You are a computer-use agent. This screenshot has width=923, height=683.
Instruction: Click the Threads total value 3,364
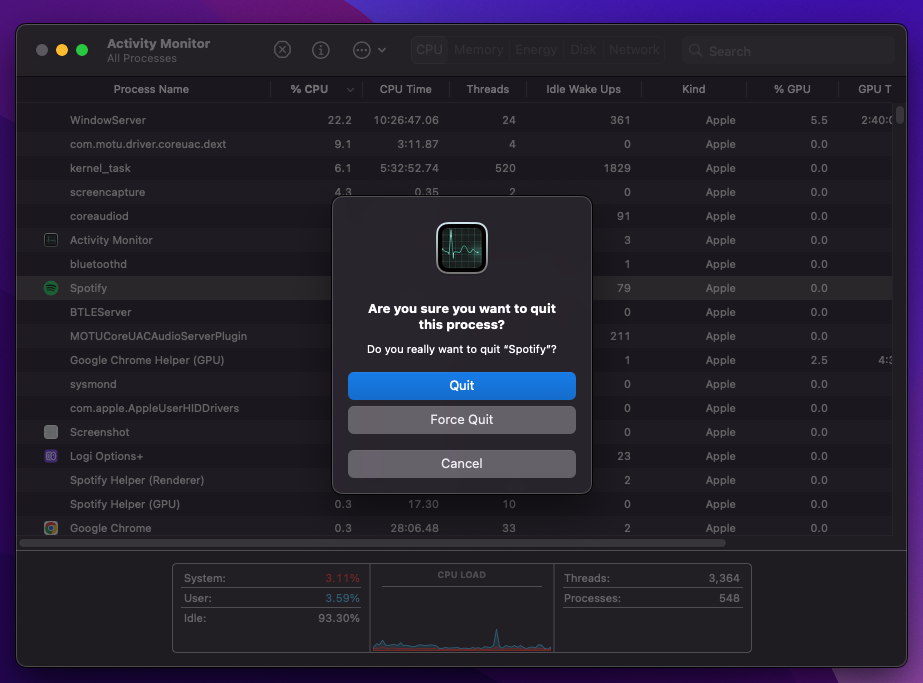coord(723,578)
